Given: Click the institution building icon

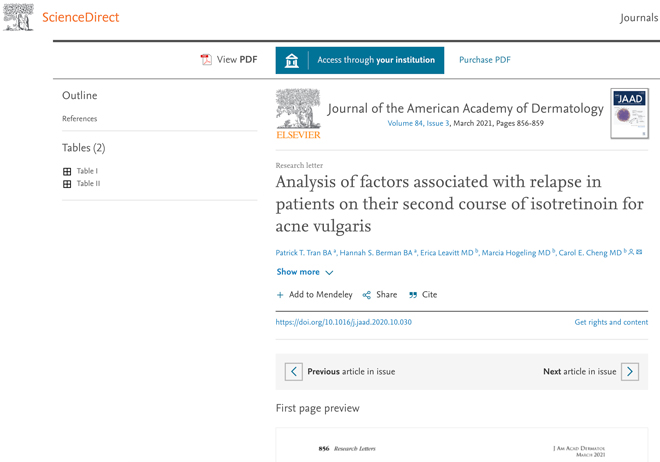Looking at the screenshot, I should click(x=292, y=60).
